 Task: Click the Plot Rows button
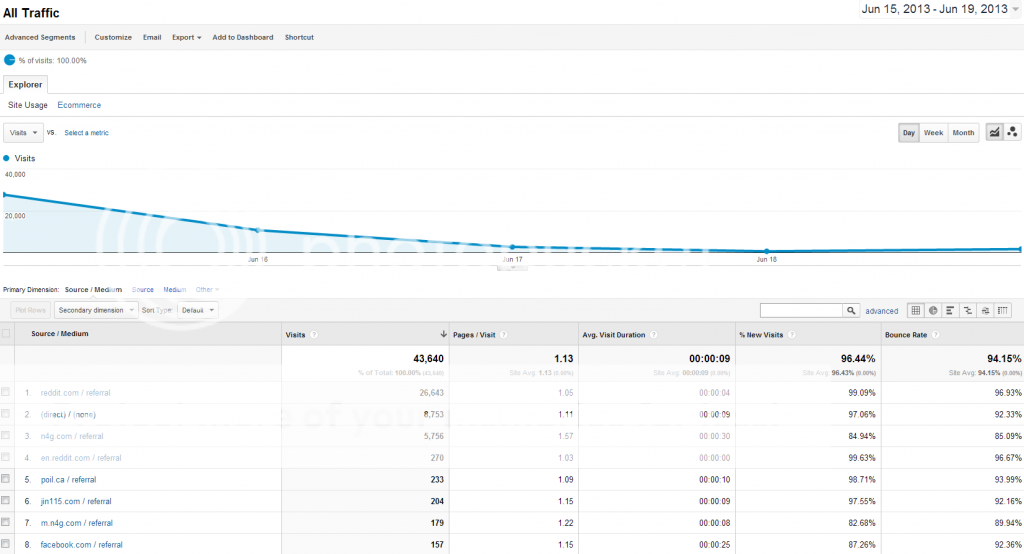[30, 310]
